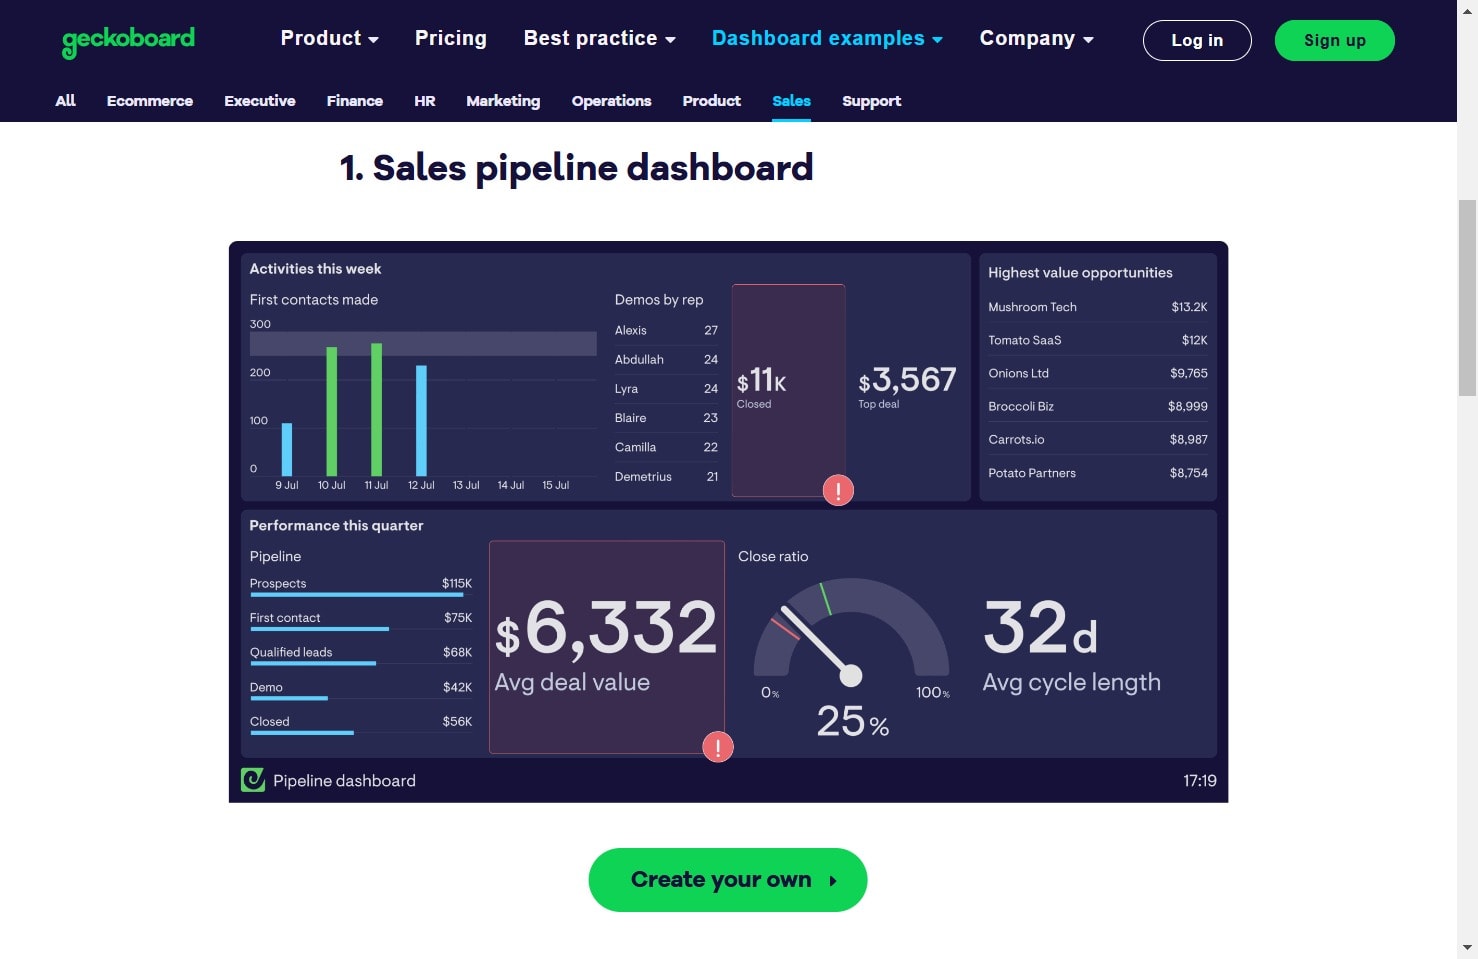Click the page vertical scrollbar thumb

[1467, 298]
